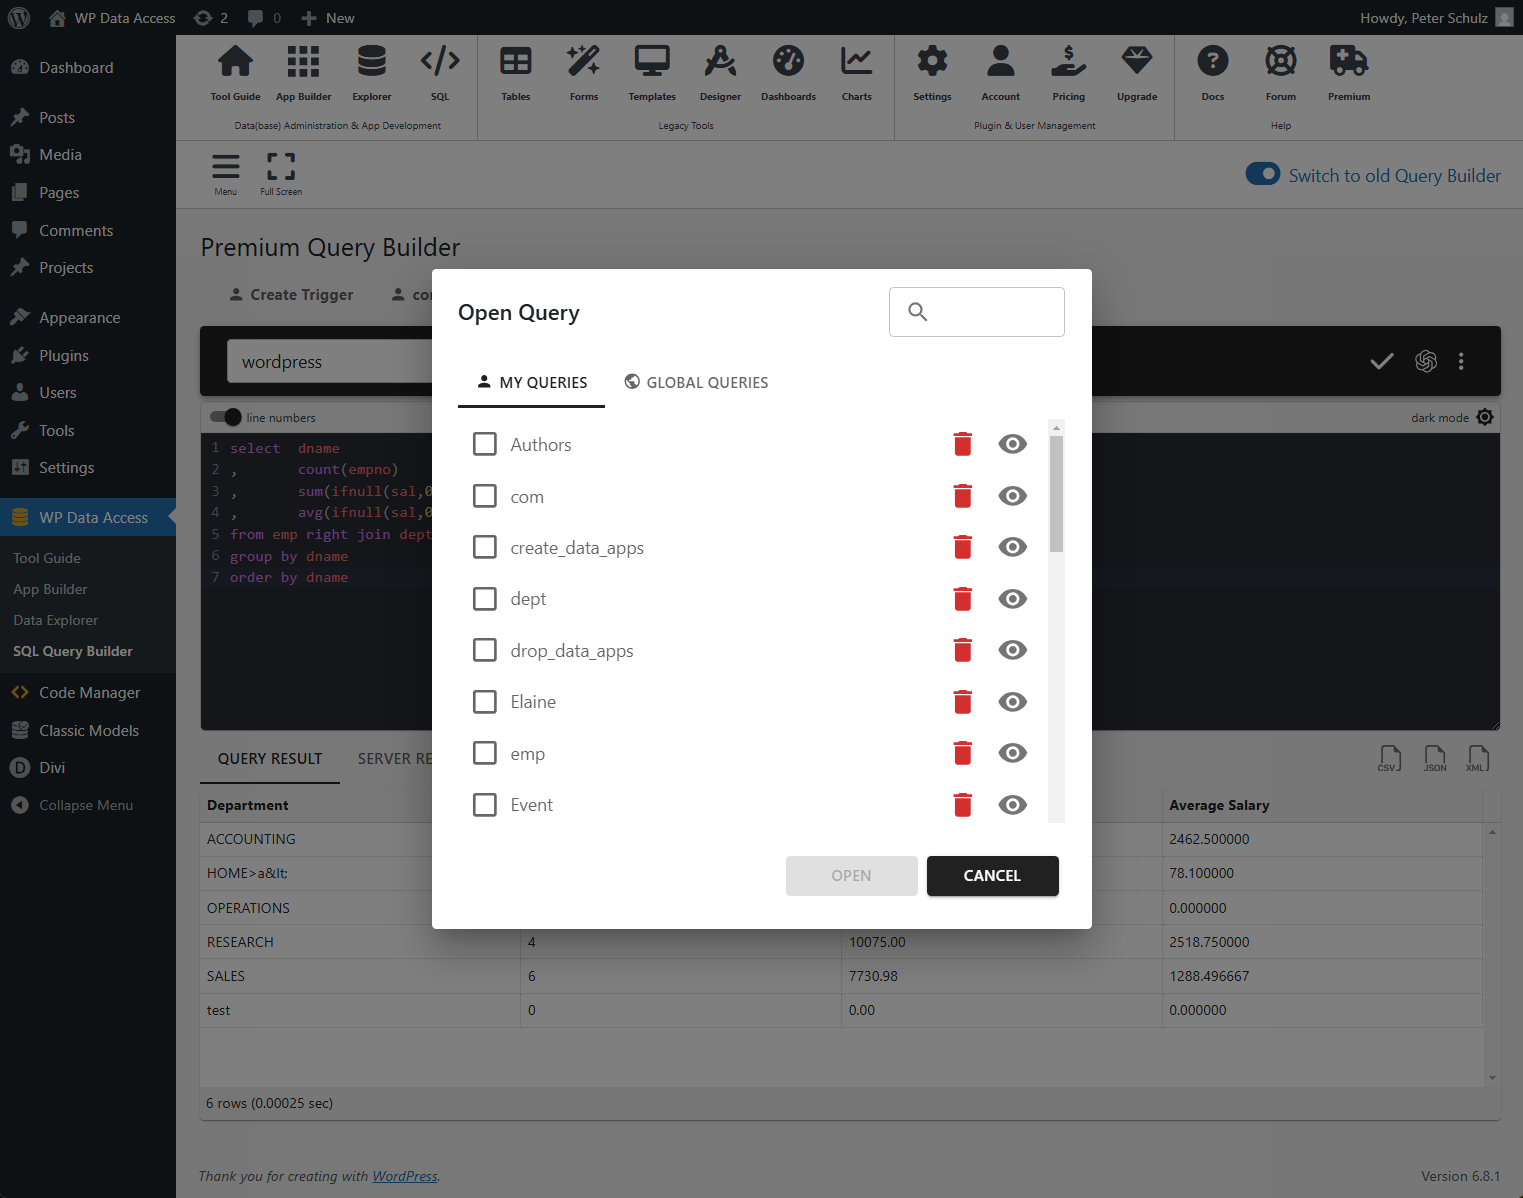Click the query list scrollbar thumb
Screen dimensions: 1523x1198
1056,493
